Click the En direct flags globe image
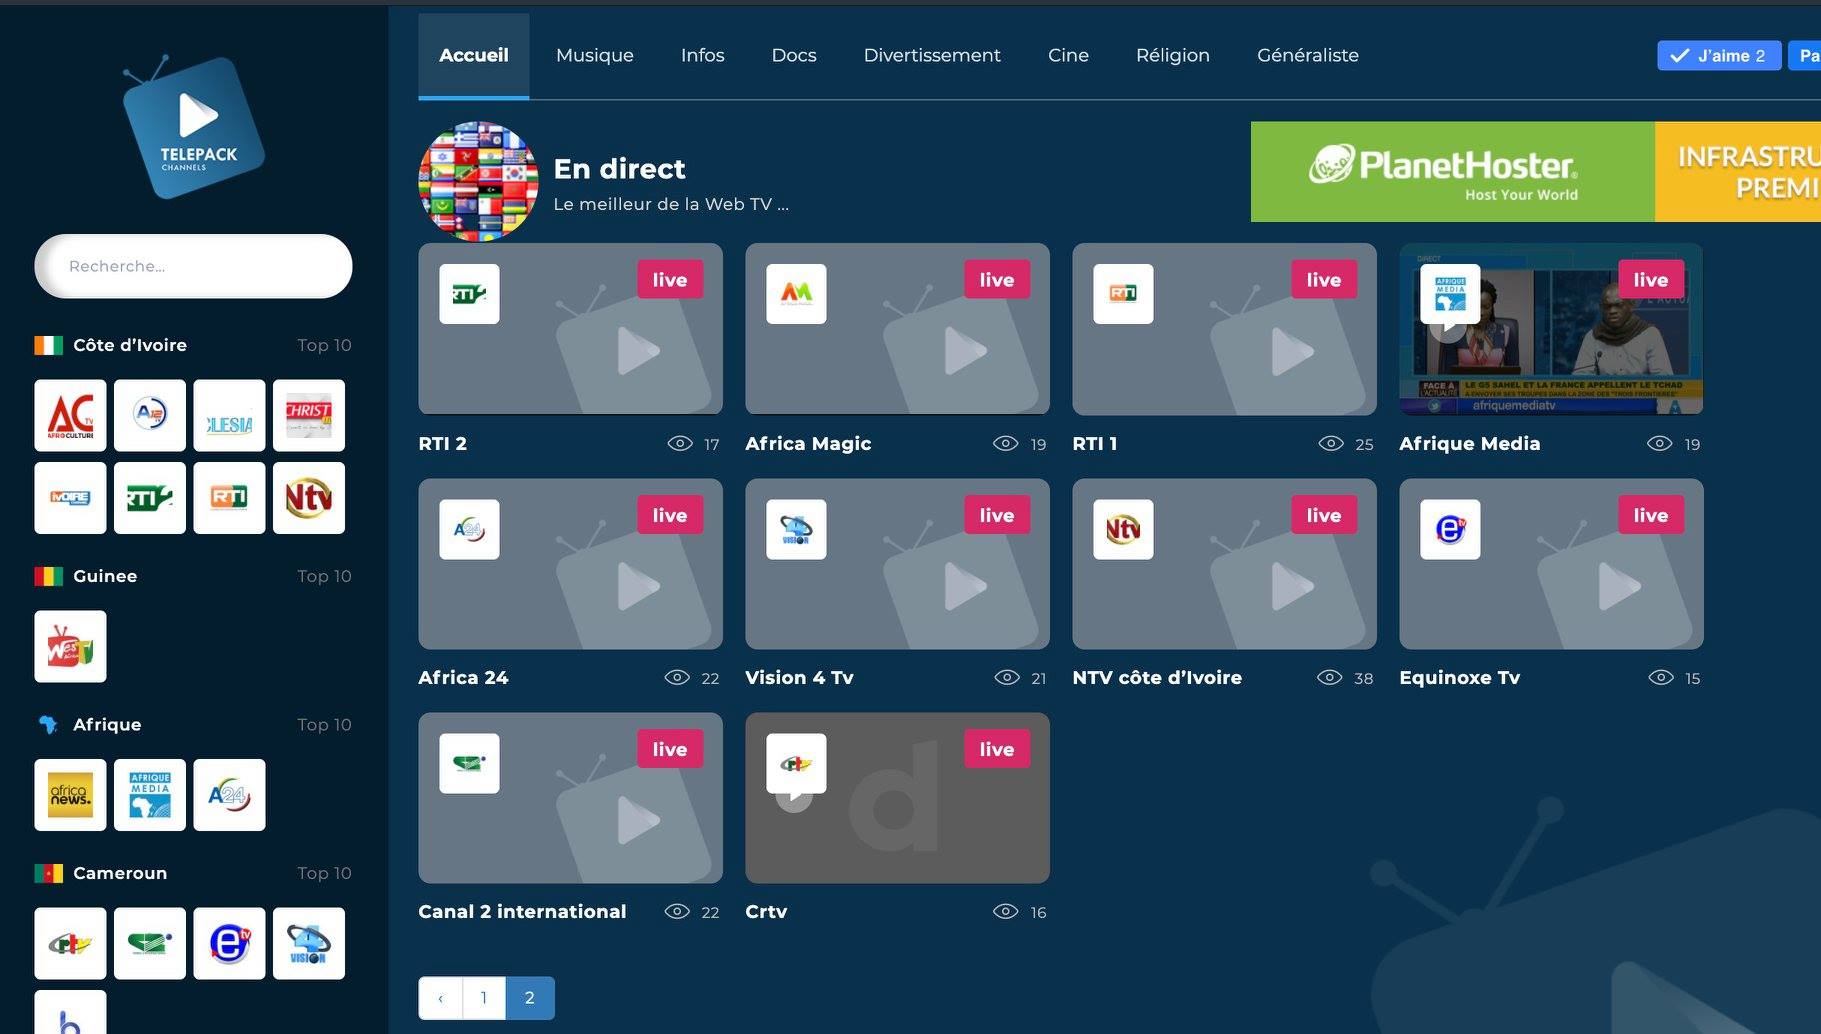The width and height of the screenshot is (1821, 1034). tap(478, 181)
